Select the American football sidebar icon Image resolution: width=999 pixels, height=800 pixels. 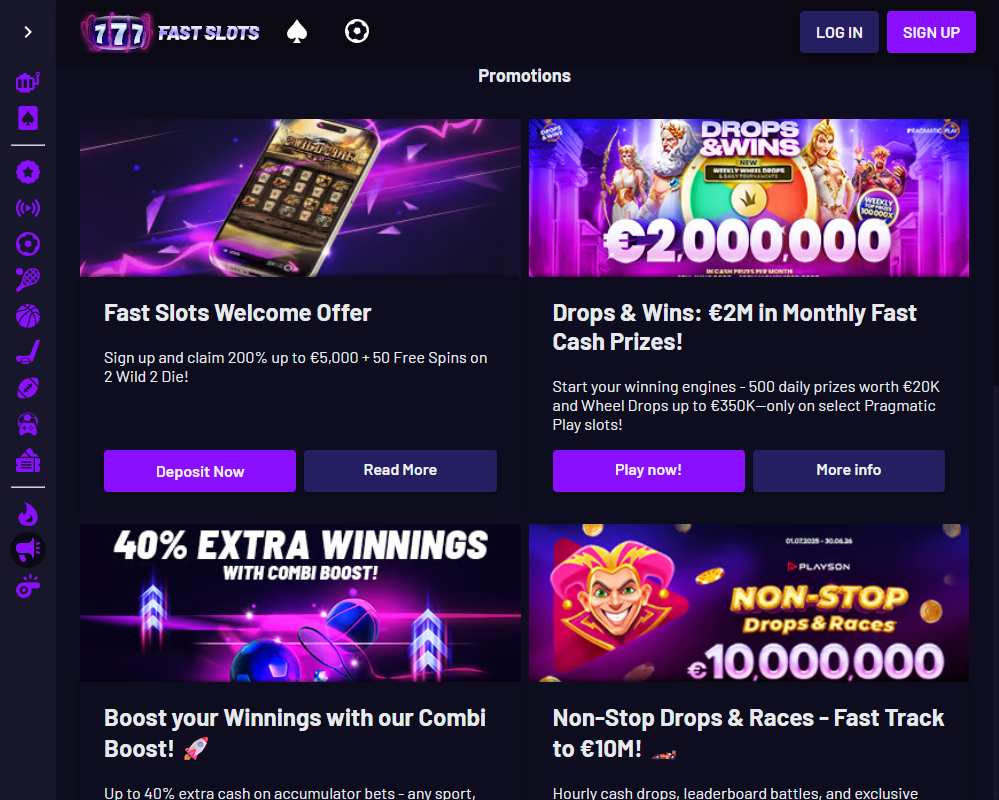(27, 388)
